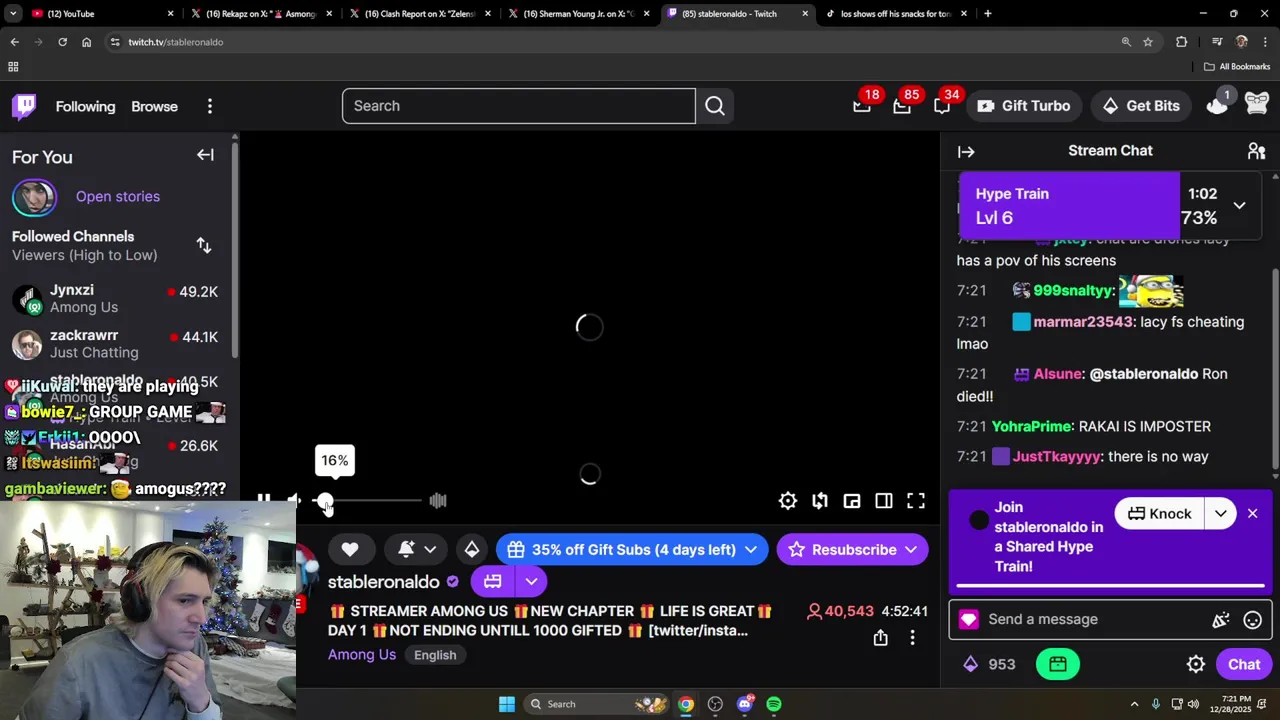Open the Resubscribe dropdown
The width and height of the screenshot is (1280, 720).
(852, 550)
